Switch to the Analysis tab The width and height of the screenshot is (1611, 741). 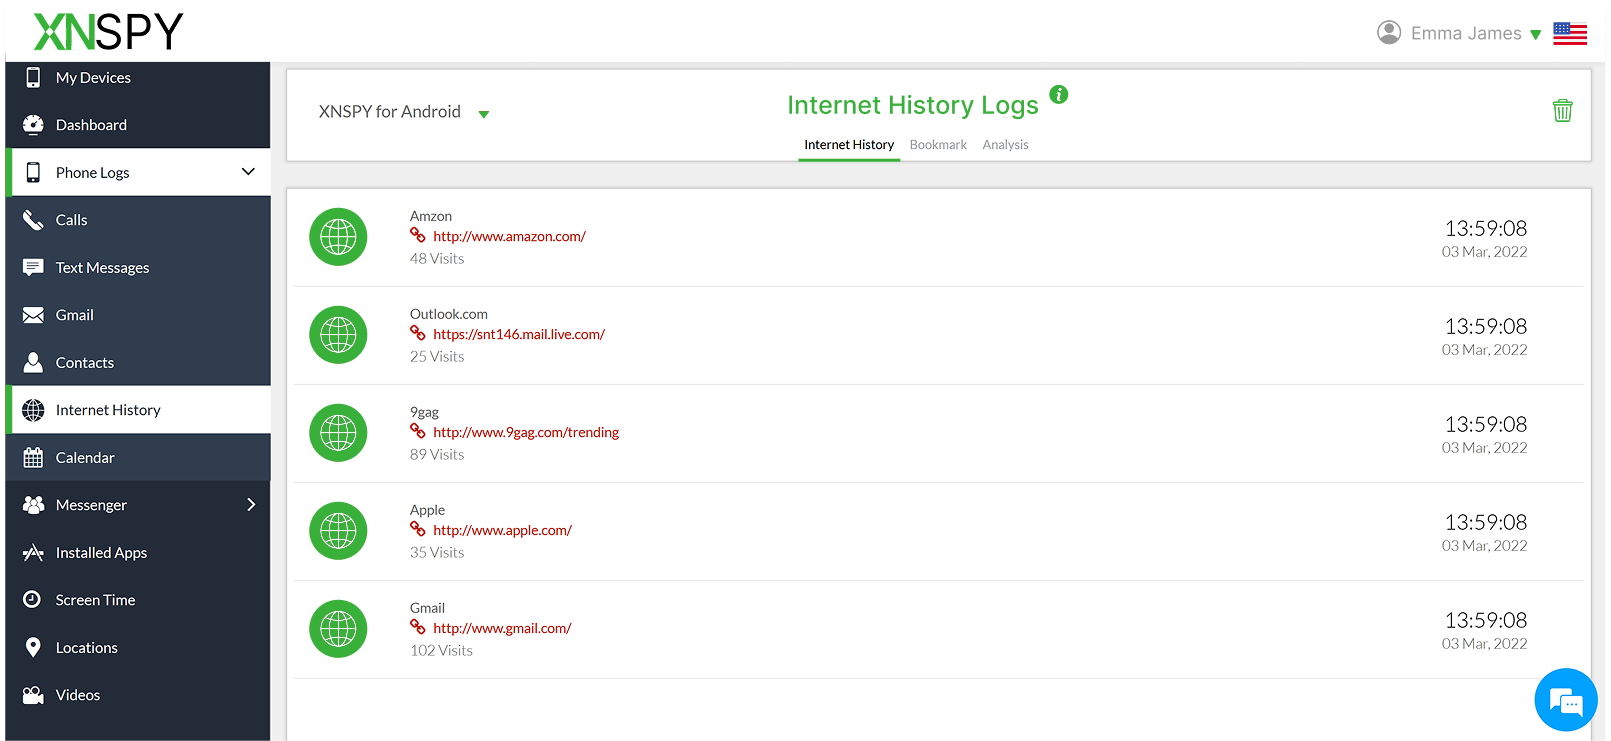click(1005, 145)
